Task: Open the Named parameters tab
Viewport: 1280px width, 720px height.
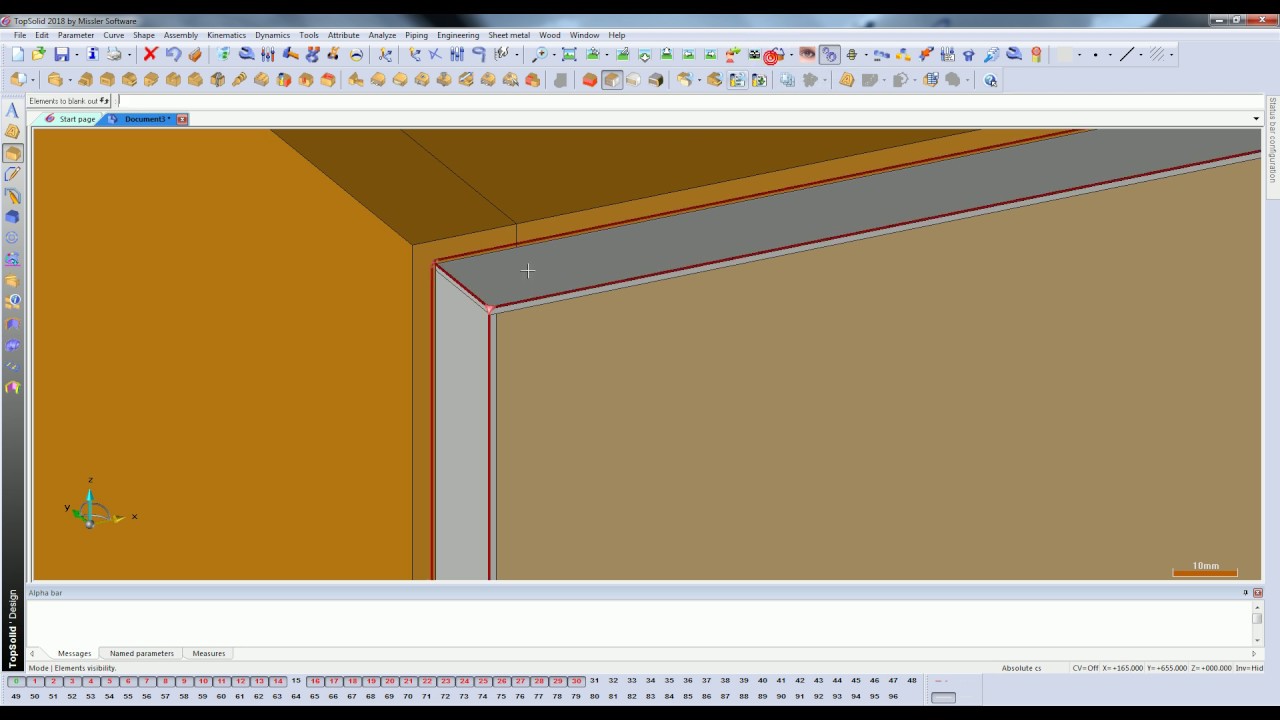Action: click(x=142, y=653)
